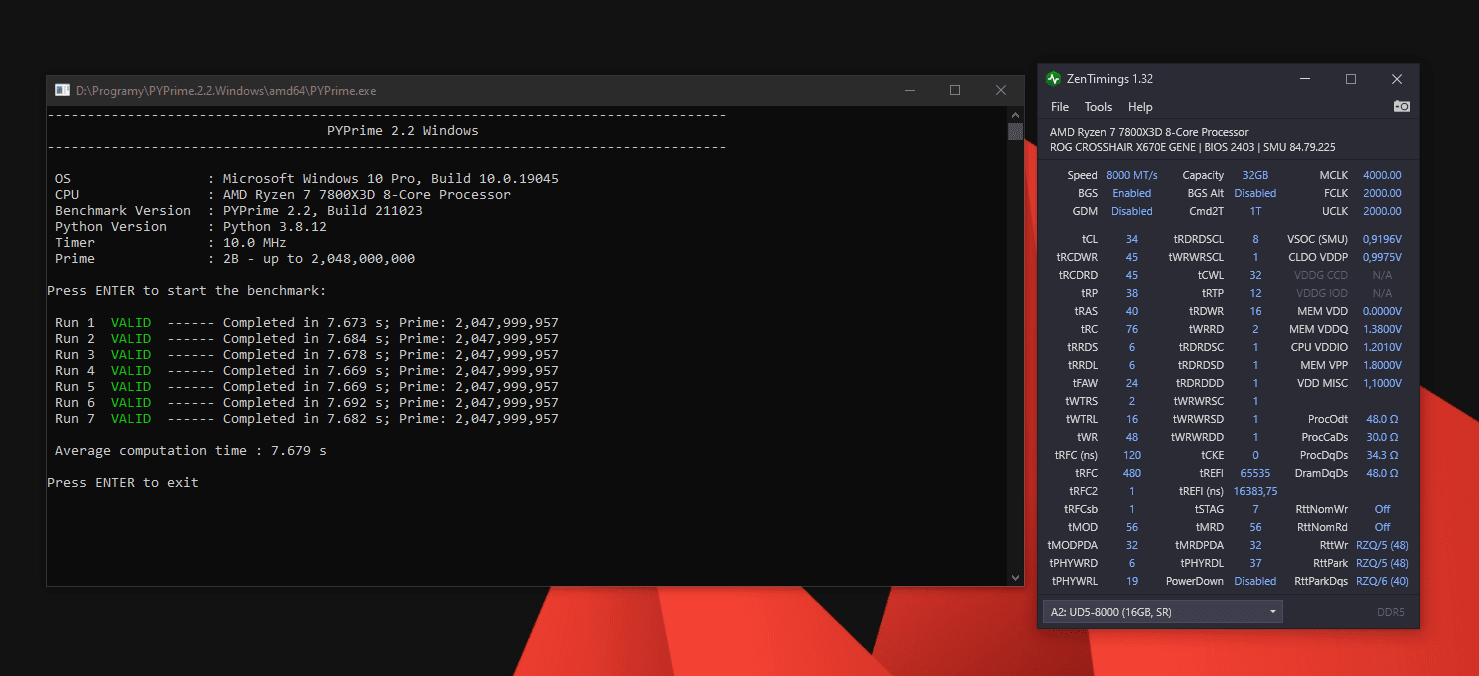Click the console scrollbar up arrow
The width and height of the screenshot is (1479, 676).
tap(1016, 115)
